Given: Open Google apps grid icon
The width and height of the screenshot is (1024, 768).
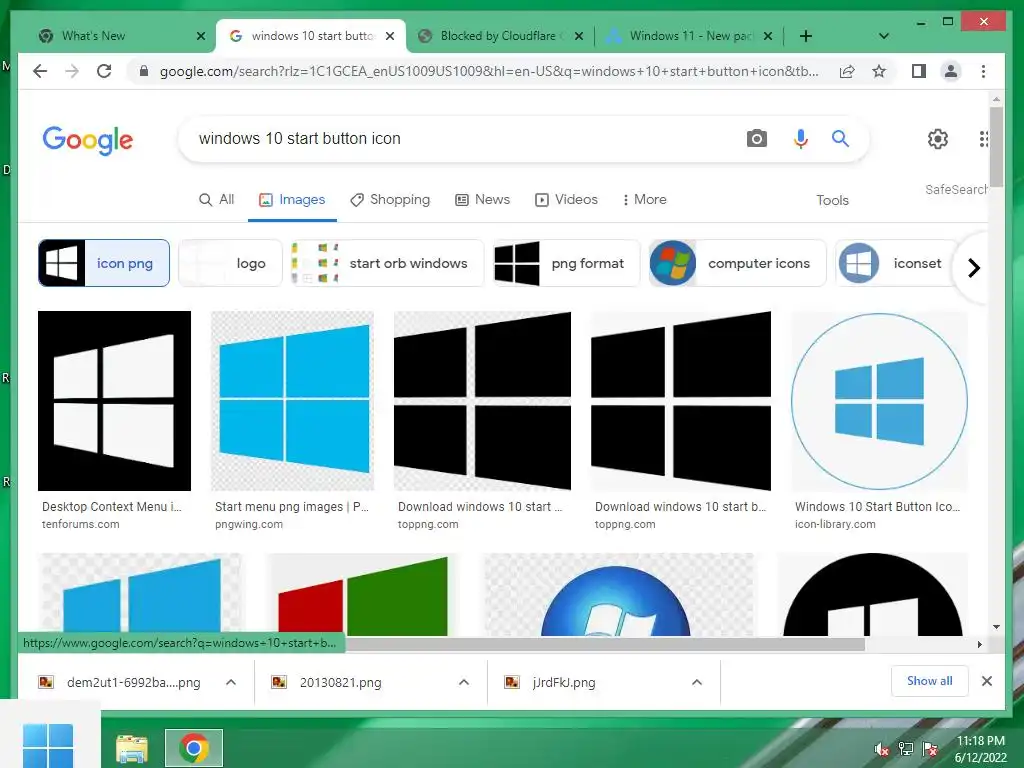Looking at the screenshot, I should [983, 138].
